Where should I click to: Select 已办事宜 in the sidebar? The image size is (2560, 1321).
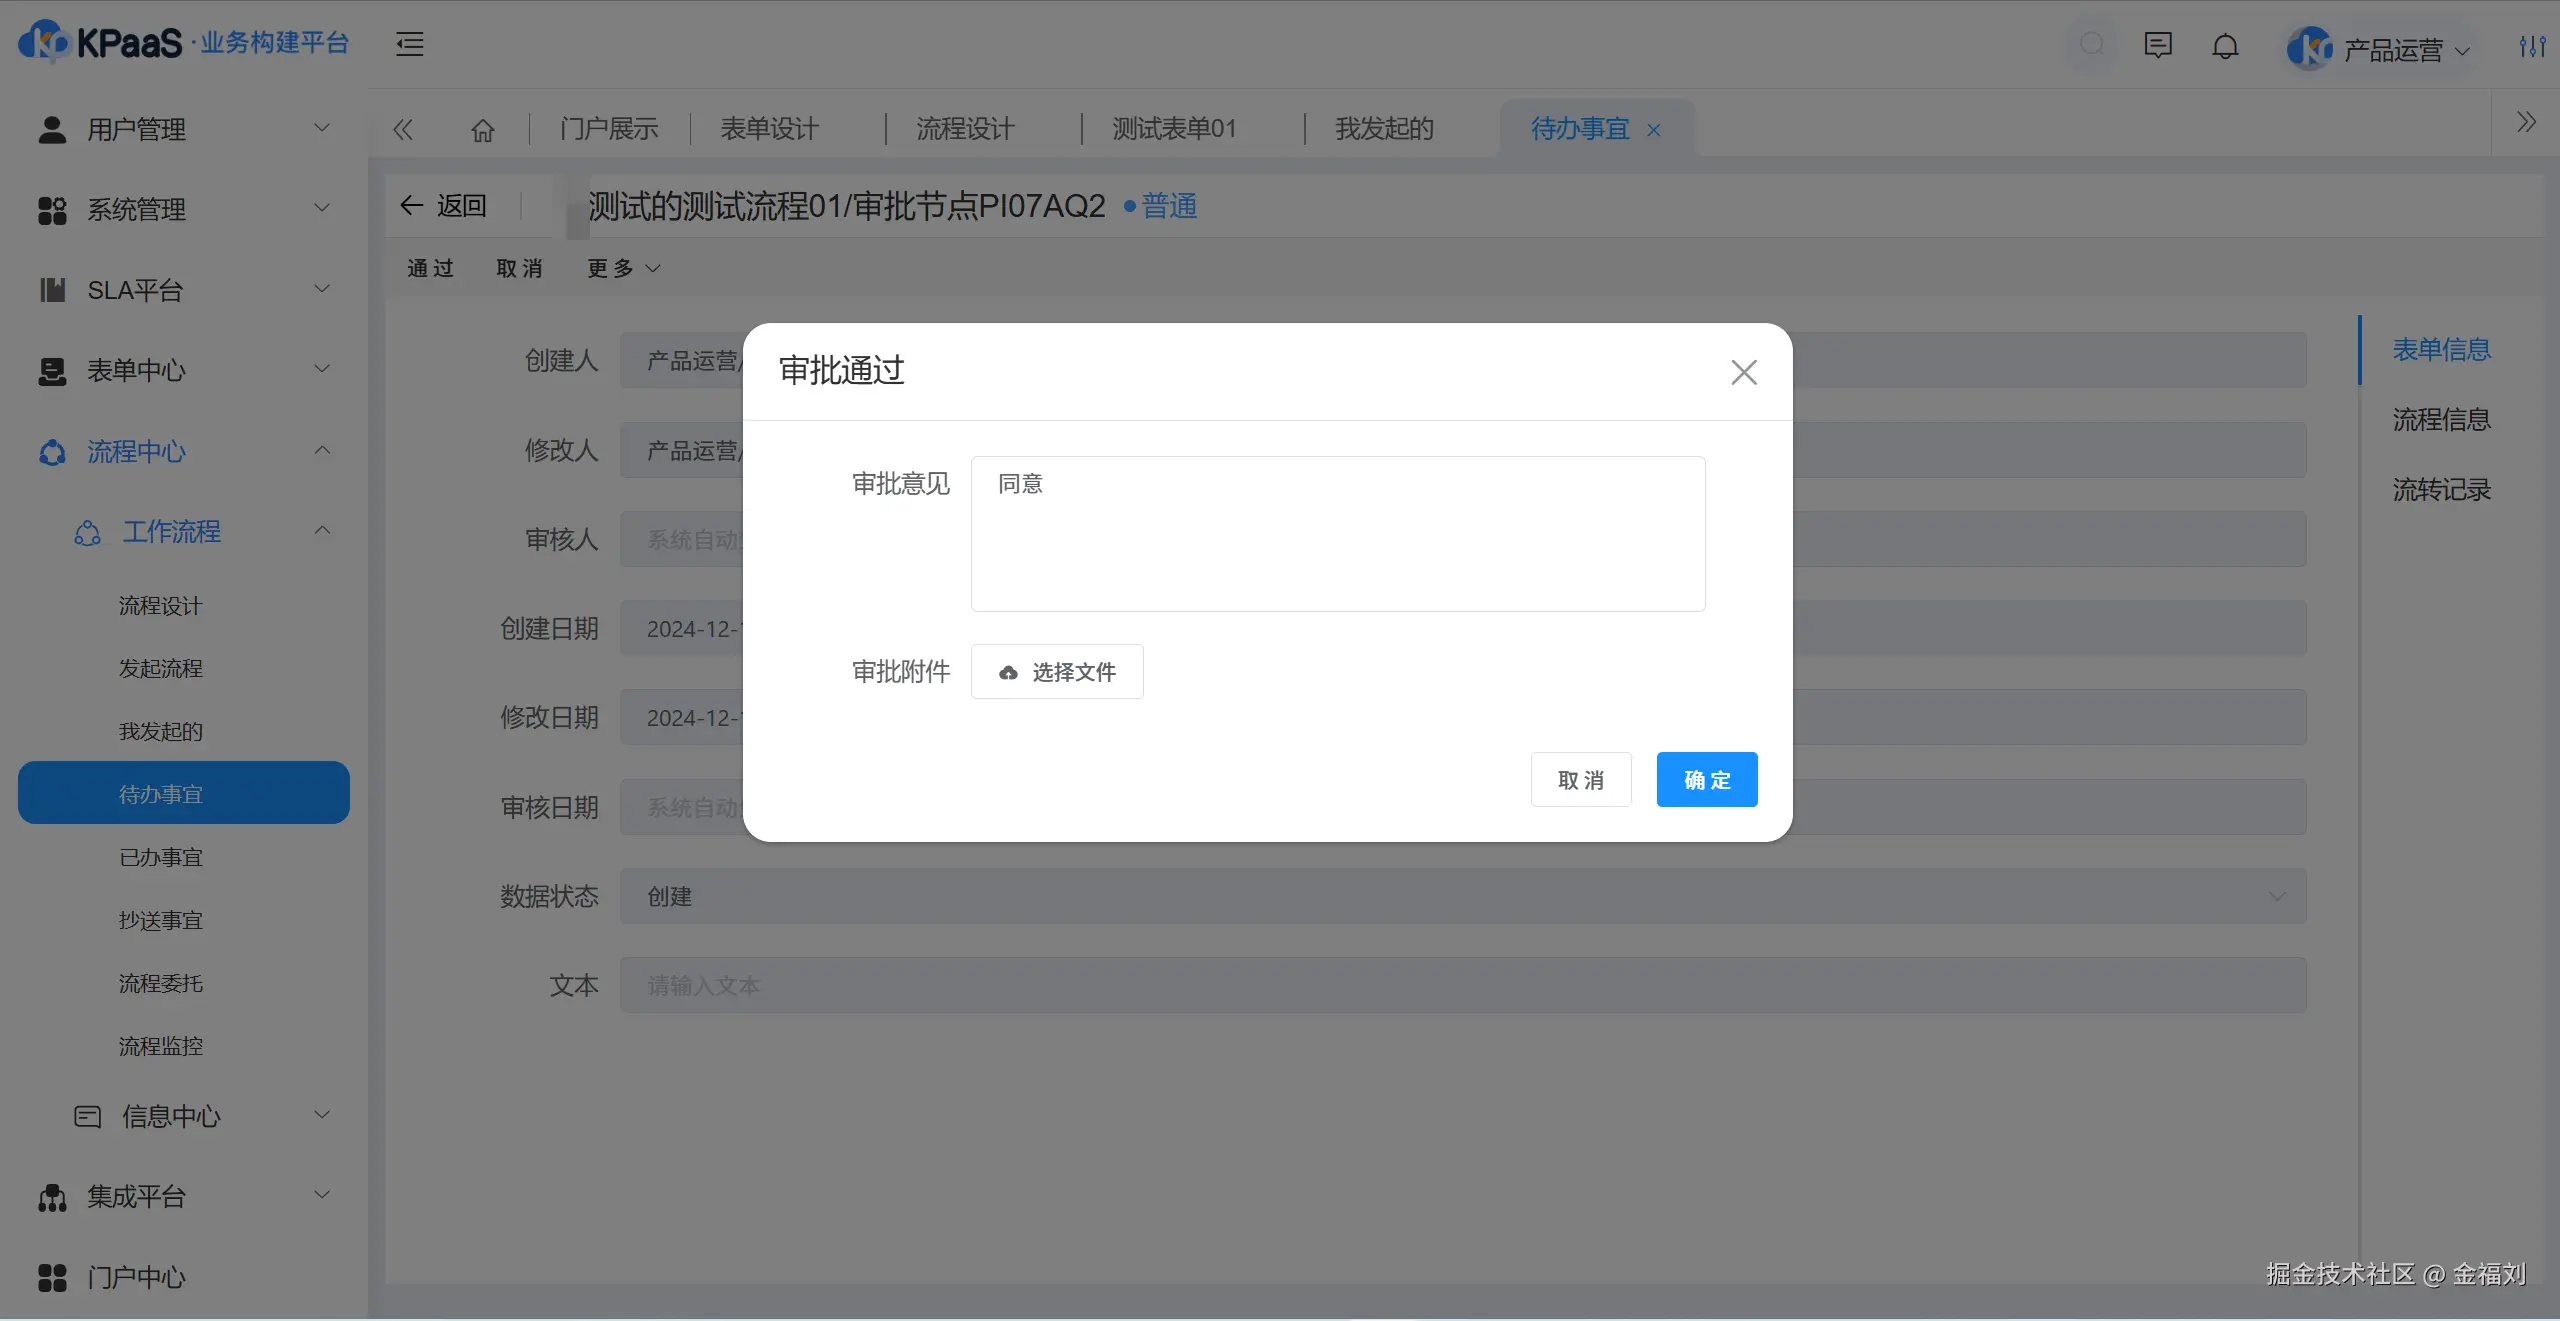coord(161,857)
